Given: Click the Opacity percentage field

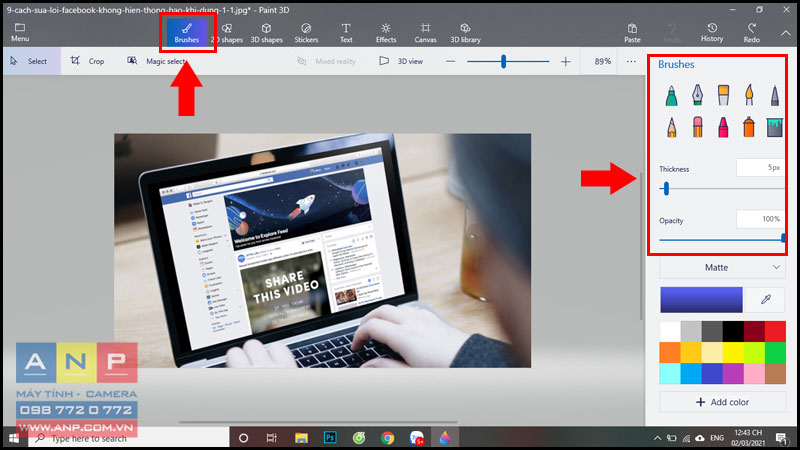Looking at the screenshot, I should 761,219.
